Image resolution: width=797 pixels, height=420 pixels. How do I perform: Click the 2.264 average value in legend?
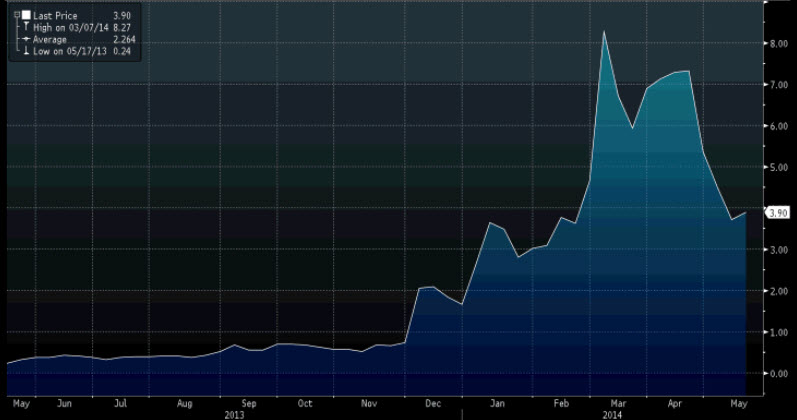pyautogui.click(x=124, y=40)
